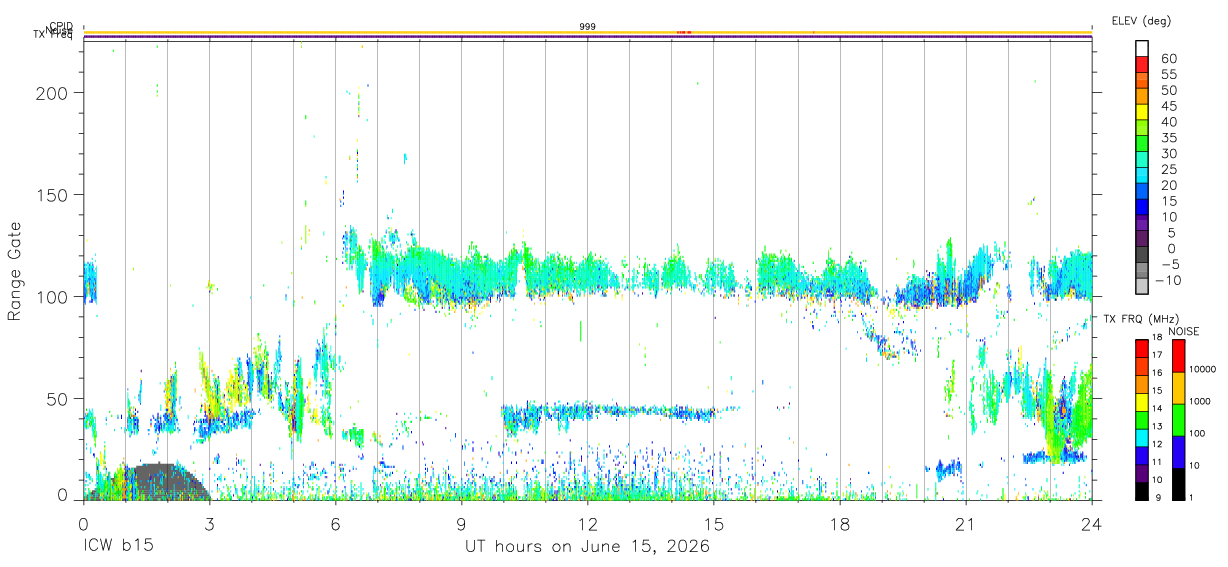Select the red elevation swatch between 60 and 55

point(1142,65)
